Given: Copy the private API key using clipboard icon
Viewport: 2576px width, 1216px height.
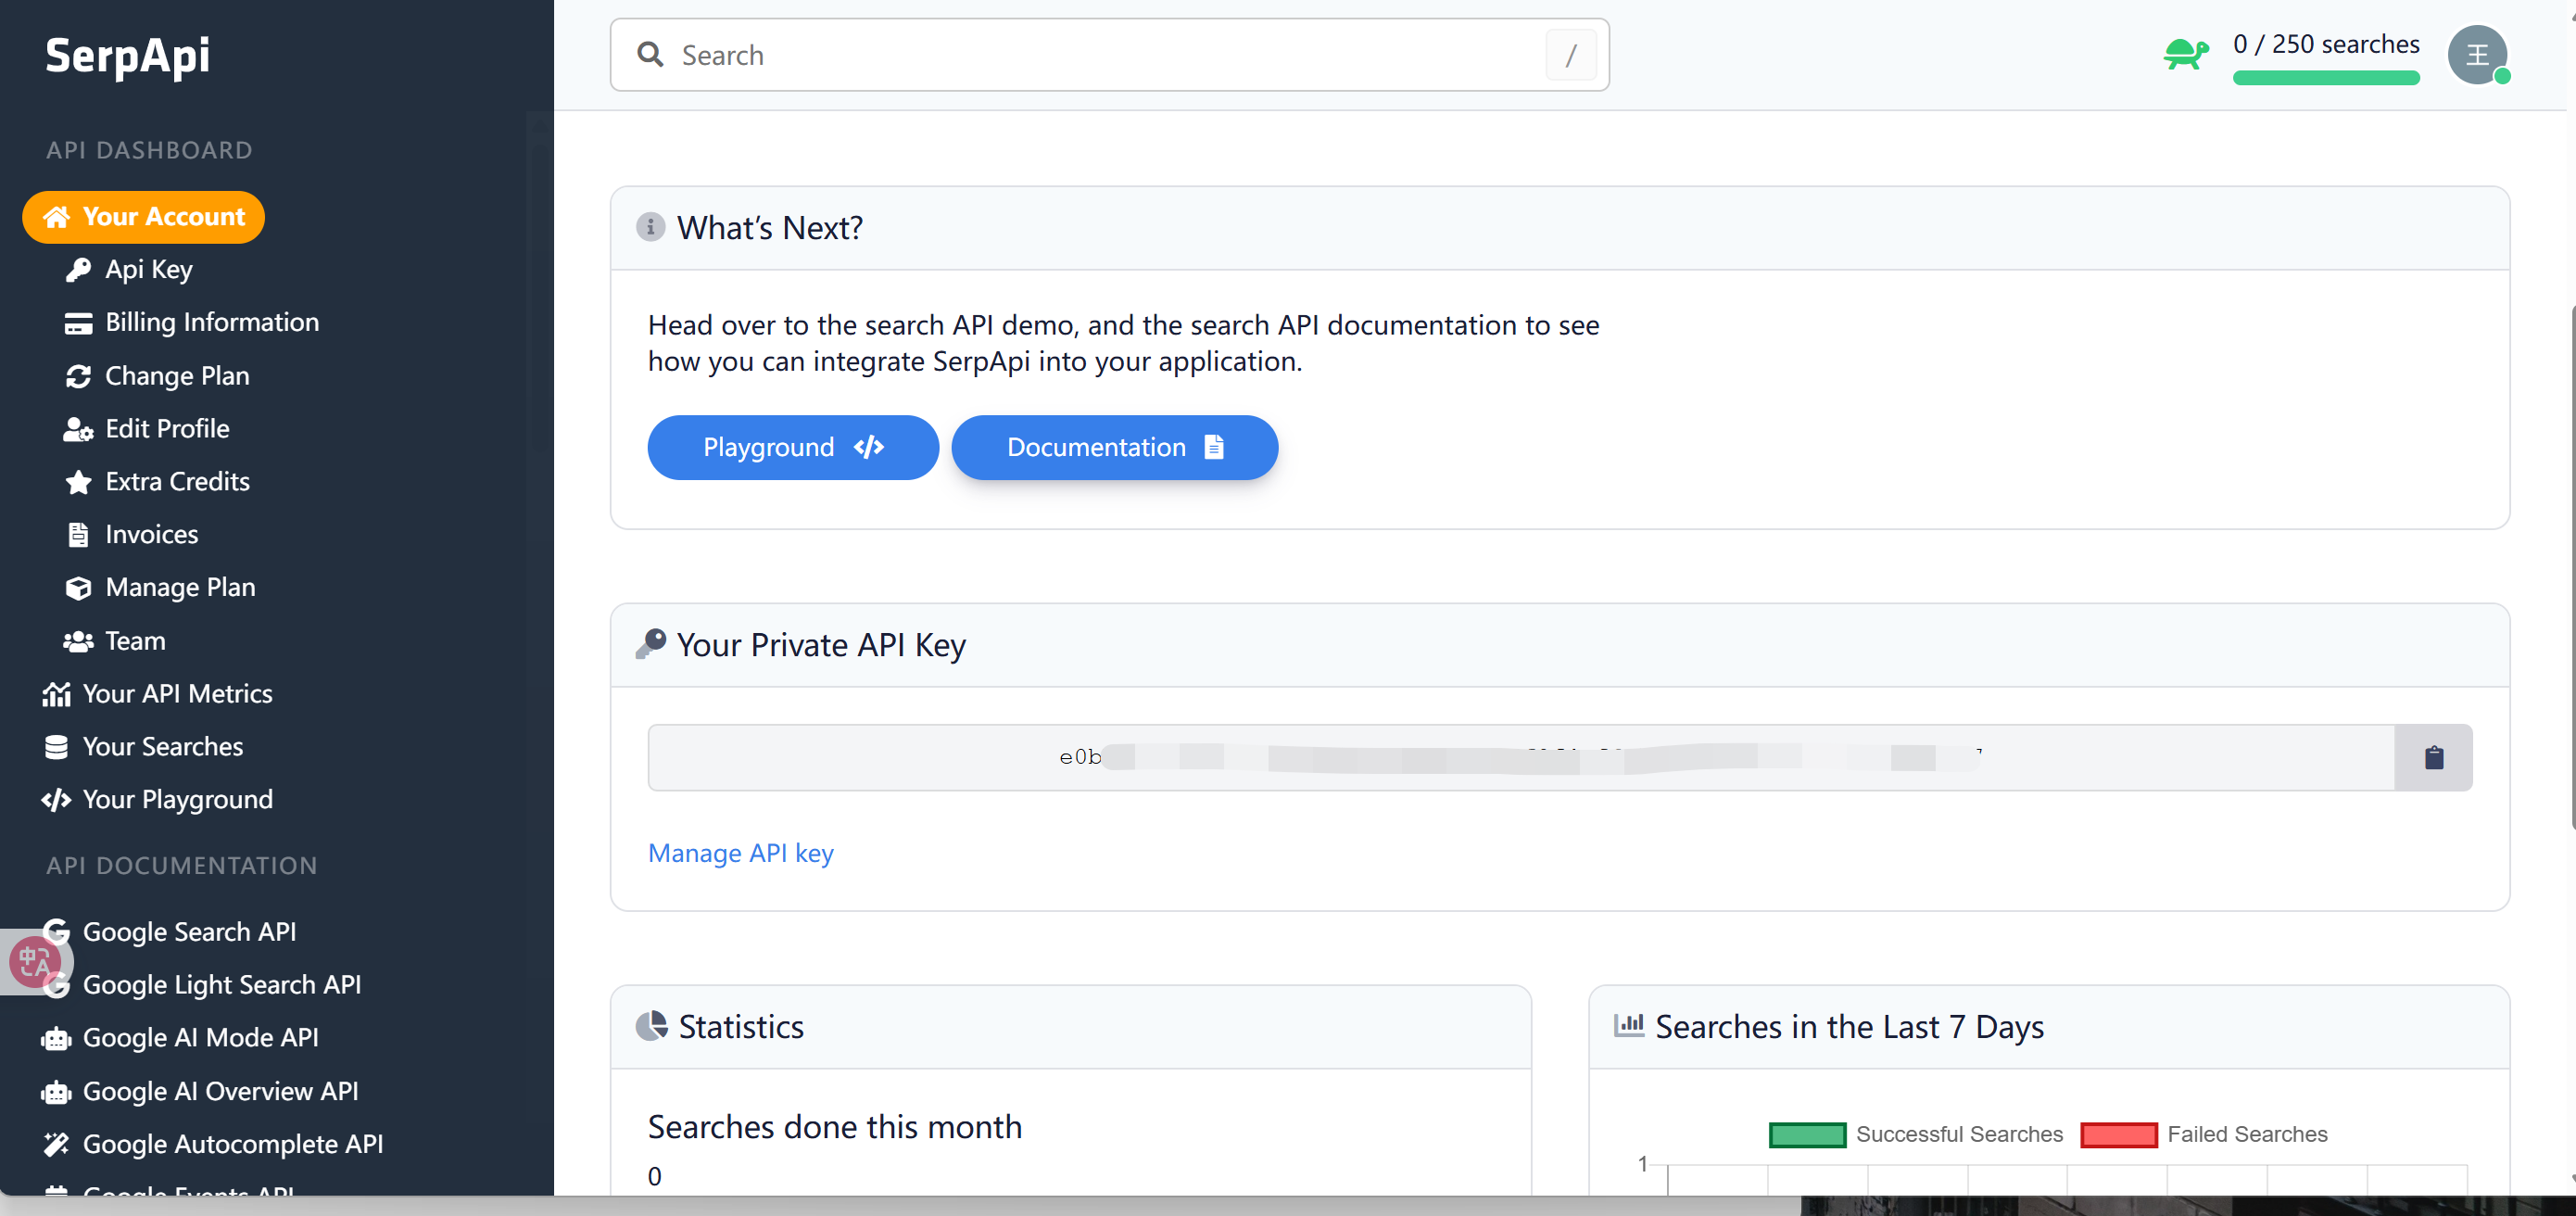Looking at the screenshot, I should [x=2434, y=757].
